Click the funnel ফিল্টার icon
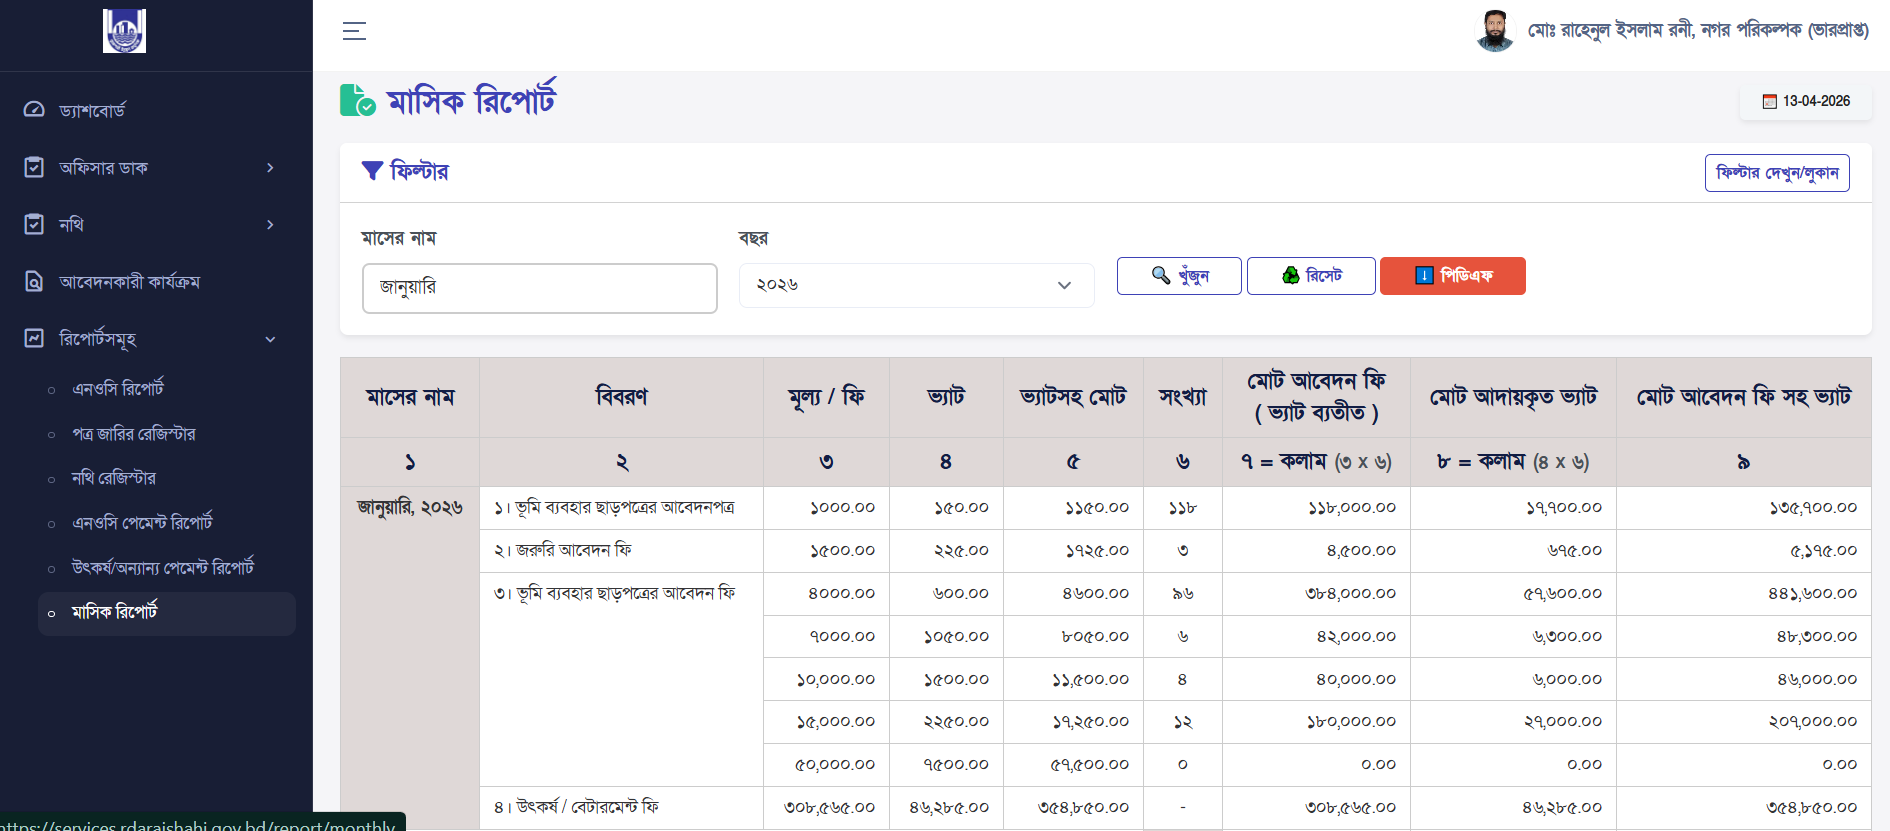The image size is (1890, 831). coord(372,171)
